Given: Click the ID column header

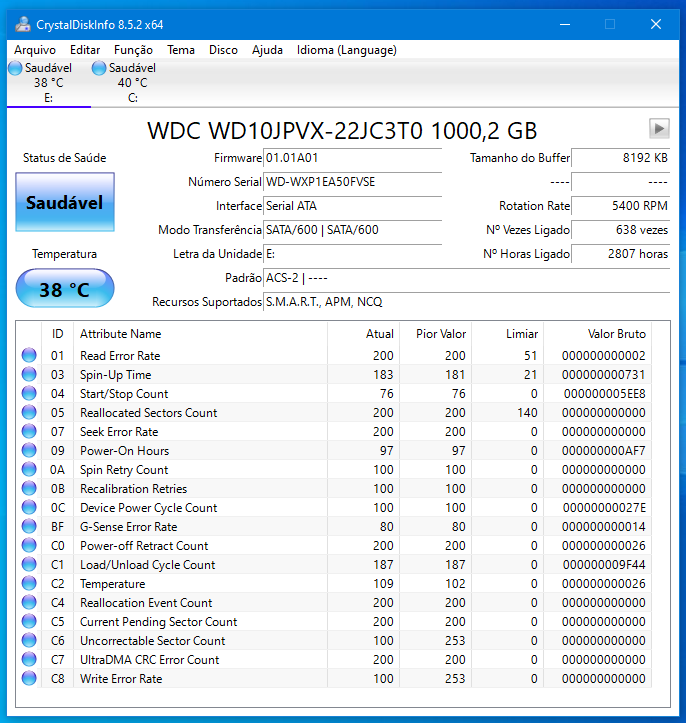Looking at the screenshot, I should [x=58, y=334].
